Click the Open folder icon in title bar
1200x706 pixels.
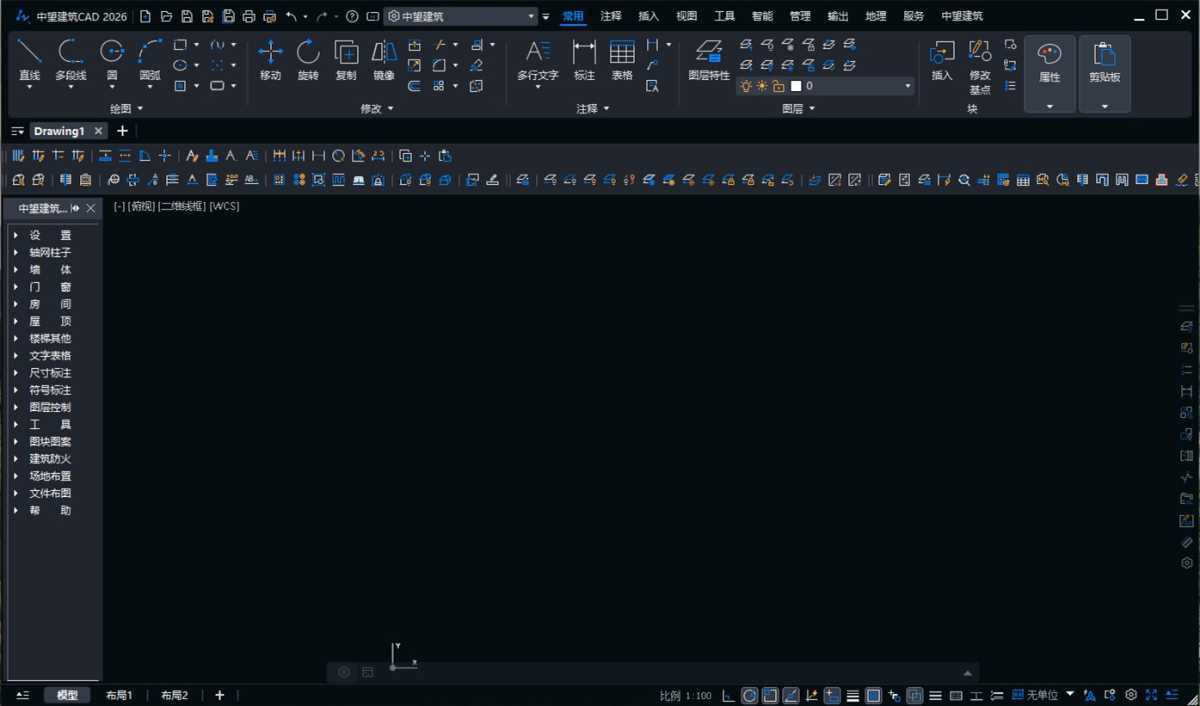click(x=166, y=16)
